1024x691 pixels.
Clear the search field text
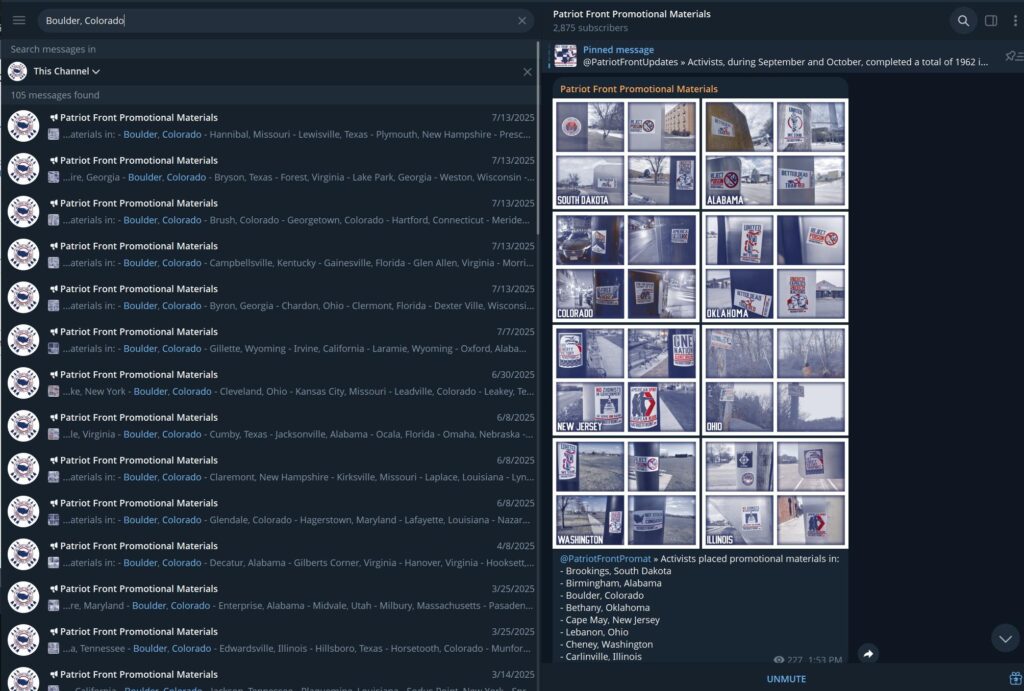522,21
